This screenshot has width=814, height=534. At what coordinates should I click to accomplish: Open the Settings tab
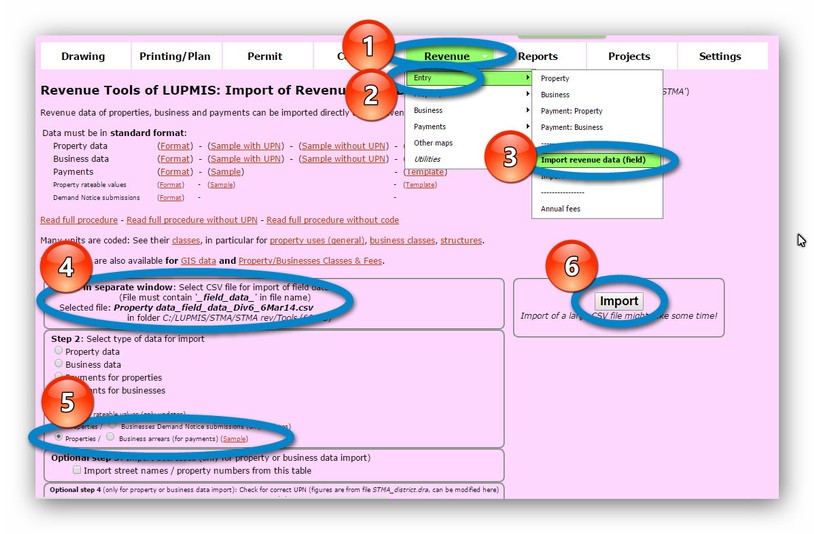[720, 56]
